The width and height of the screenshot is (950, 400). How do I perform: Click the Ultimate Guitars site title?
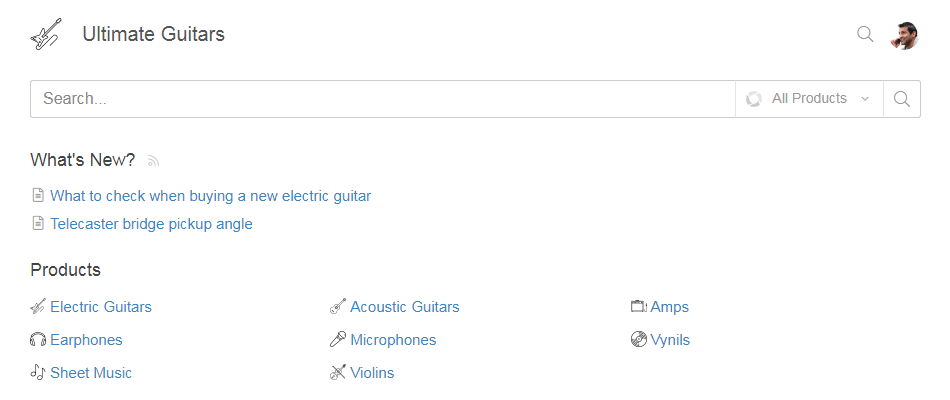click(x=153, y=34)
